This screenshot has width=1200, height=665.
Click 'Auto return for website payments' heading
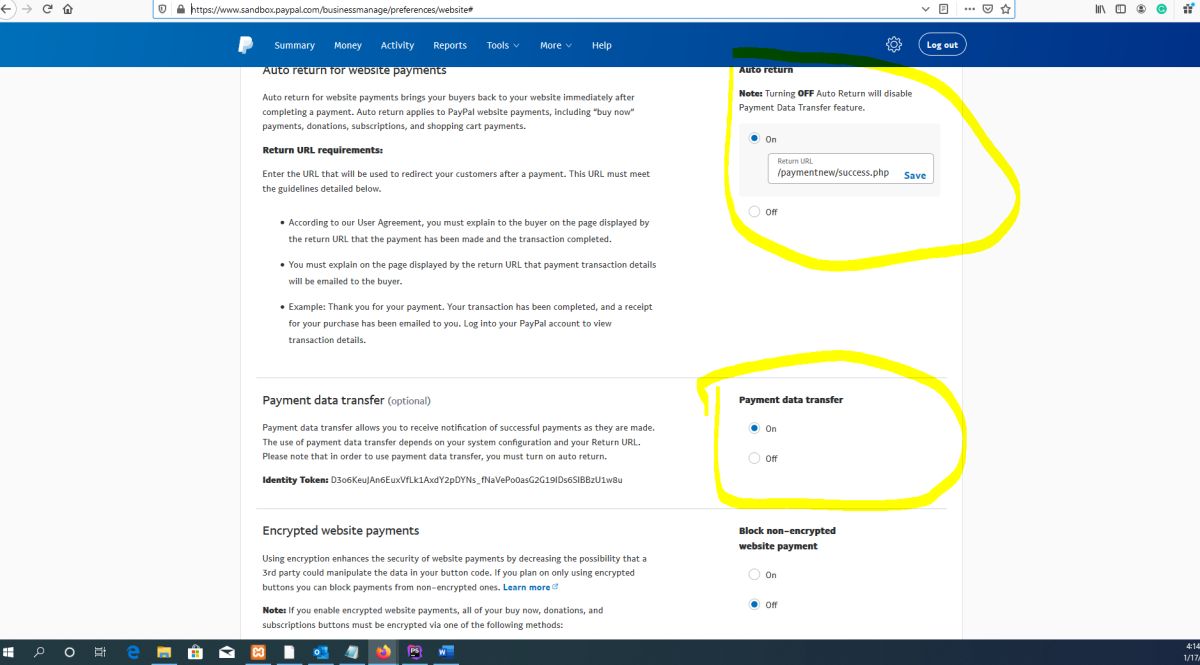click(354, 70)
